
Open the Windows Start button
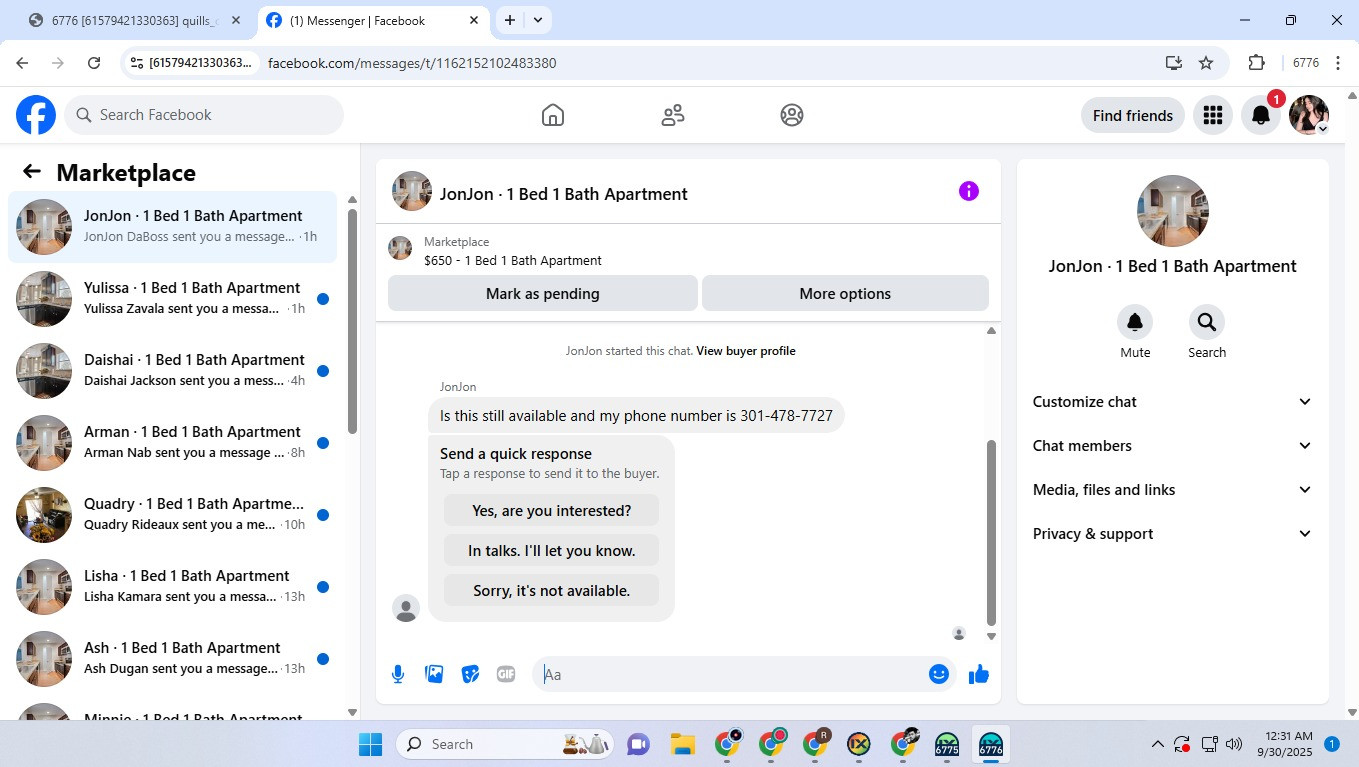[370, 745]
